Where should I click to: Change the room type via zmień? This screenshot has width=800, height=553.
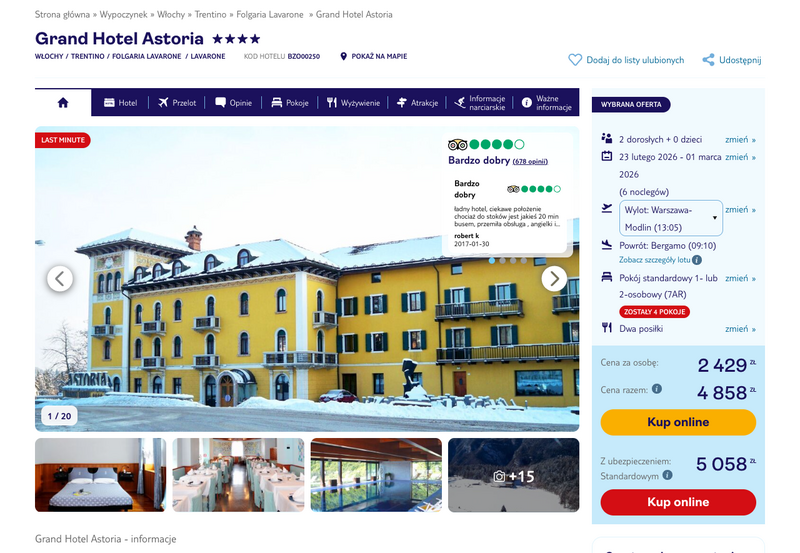pyautogui.click(x=740, y=278)
